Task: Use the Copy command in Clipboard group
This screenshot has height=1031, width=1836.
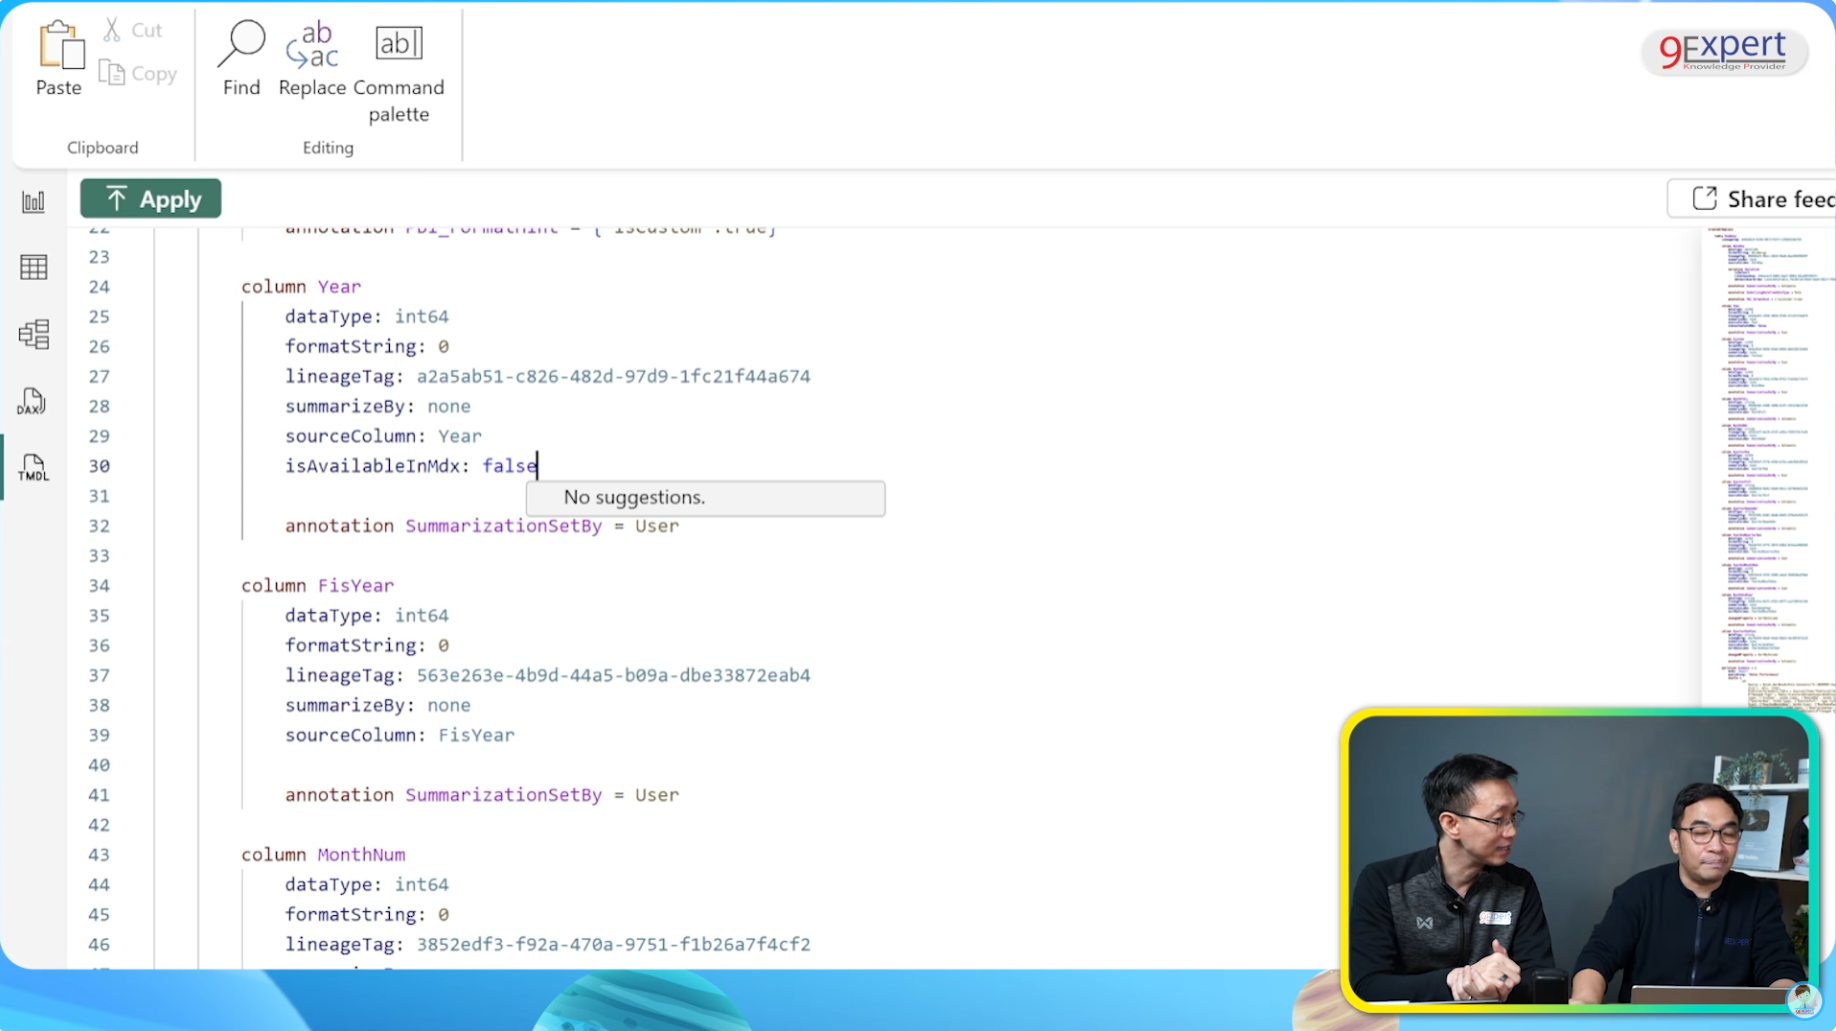Action: pos(138,72)
